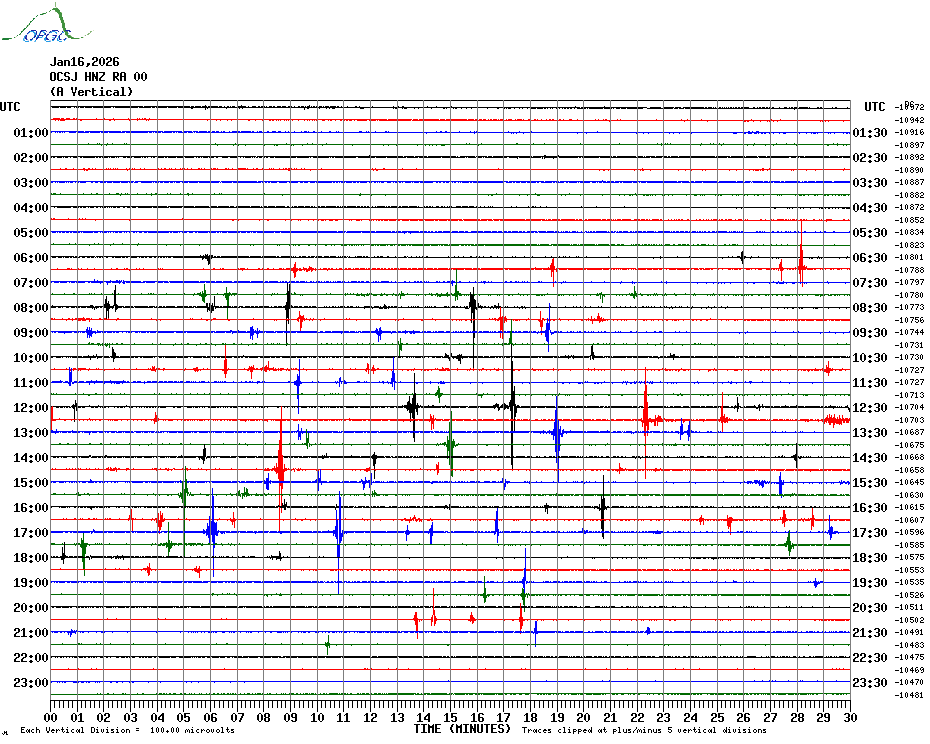Click minute 30 on the time axis

click(x=851, y=718)
